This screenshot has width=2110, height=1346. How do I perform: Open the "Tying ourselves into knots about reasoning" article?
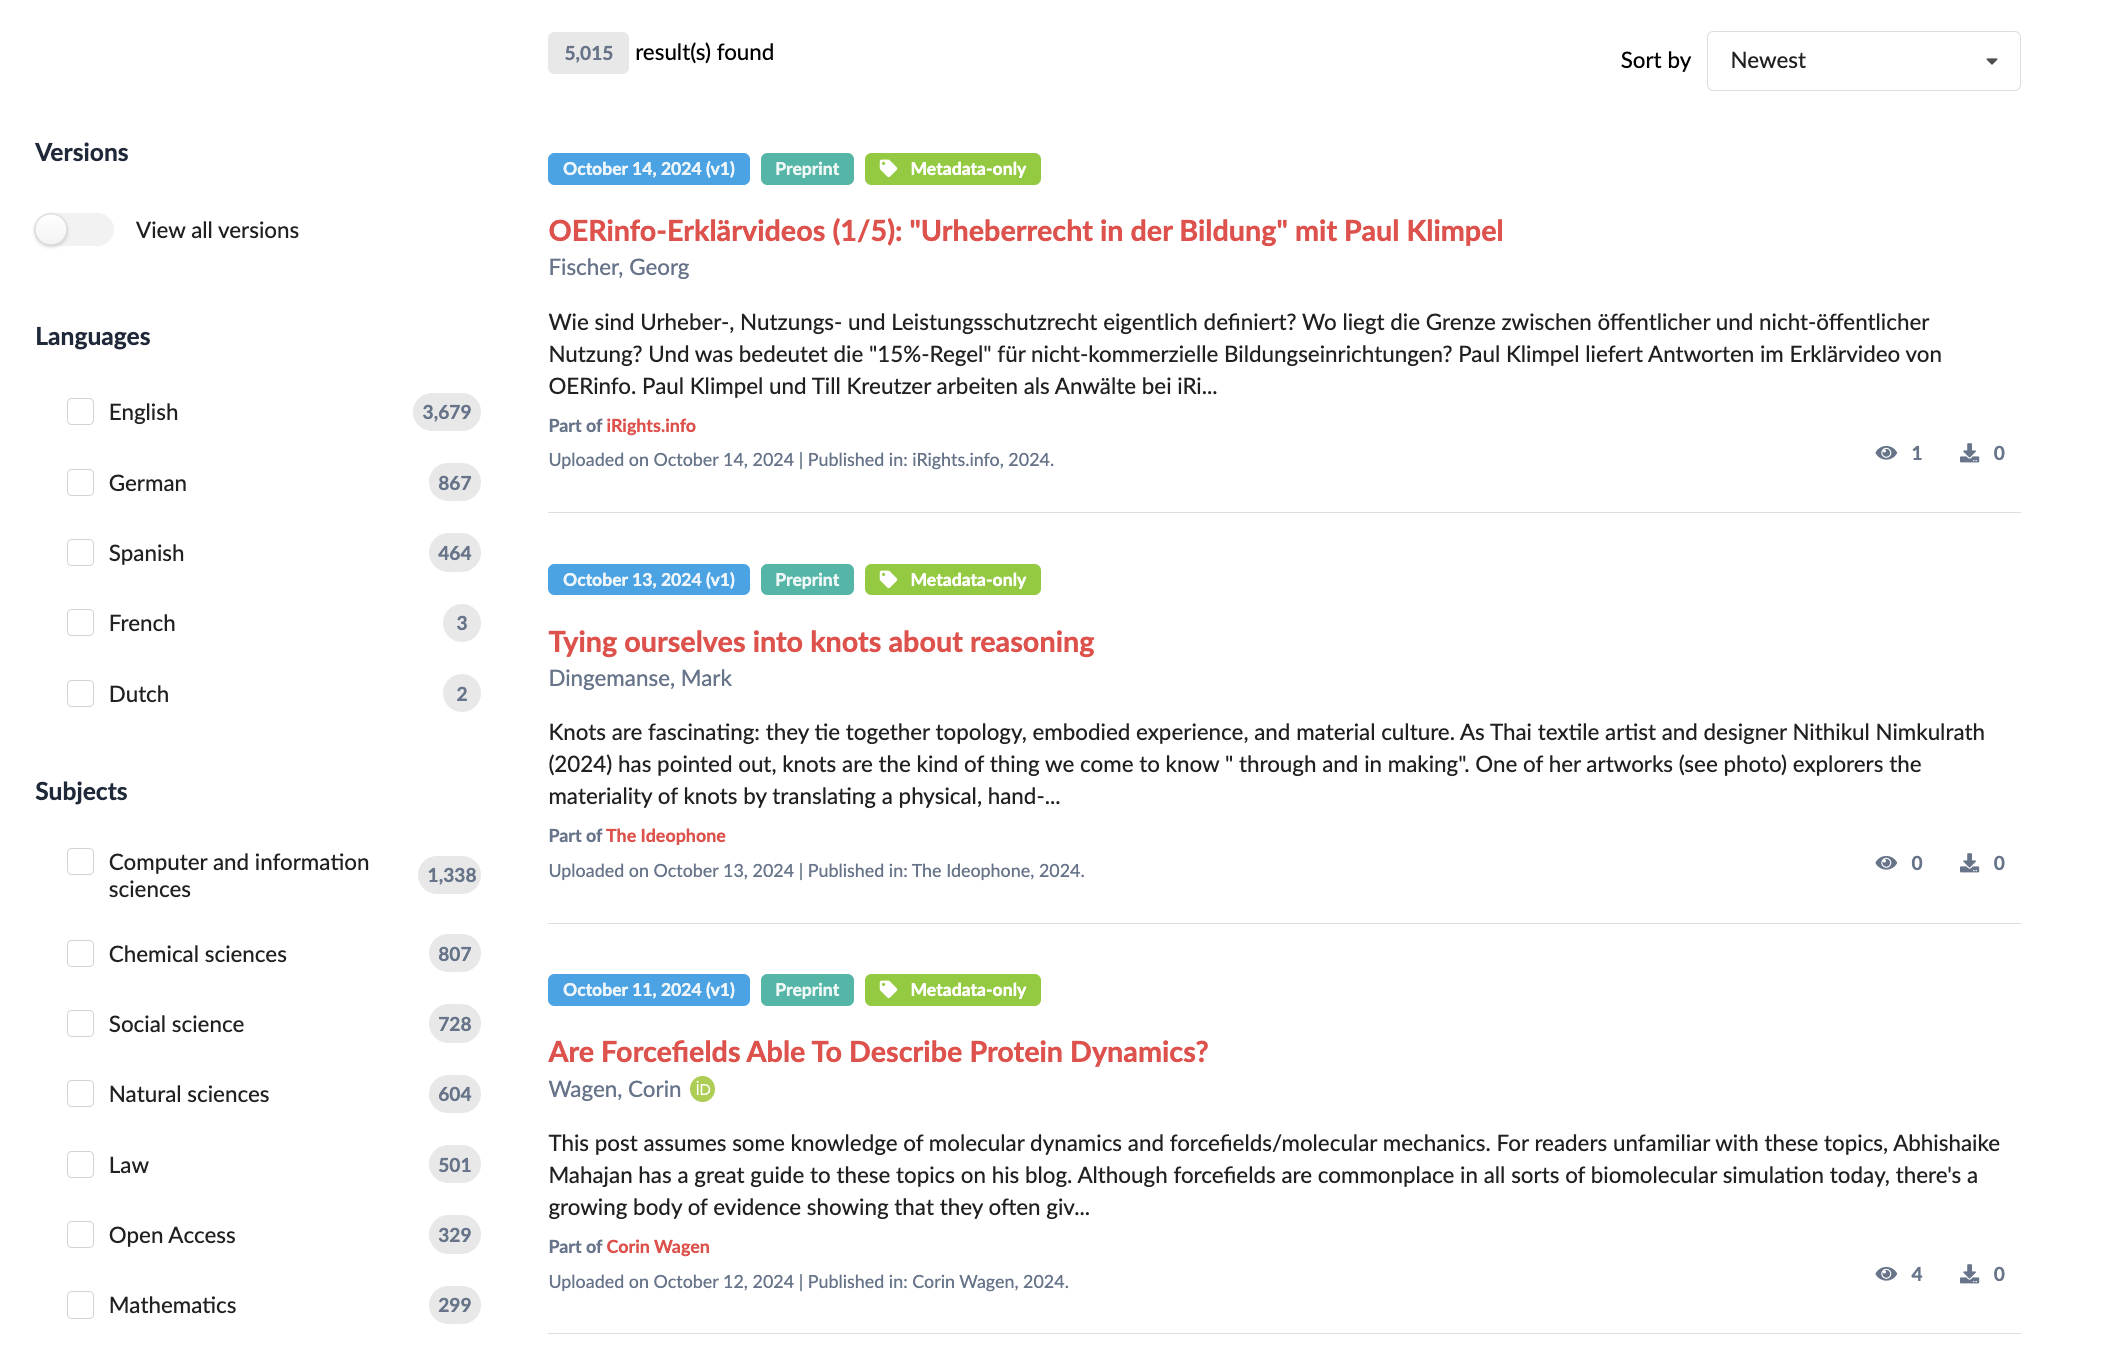pos(821,642)
